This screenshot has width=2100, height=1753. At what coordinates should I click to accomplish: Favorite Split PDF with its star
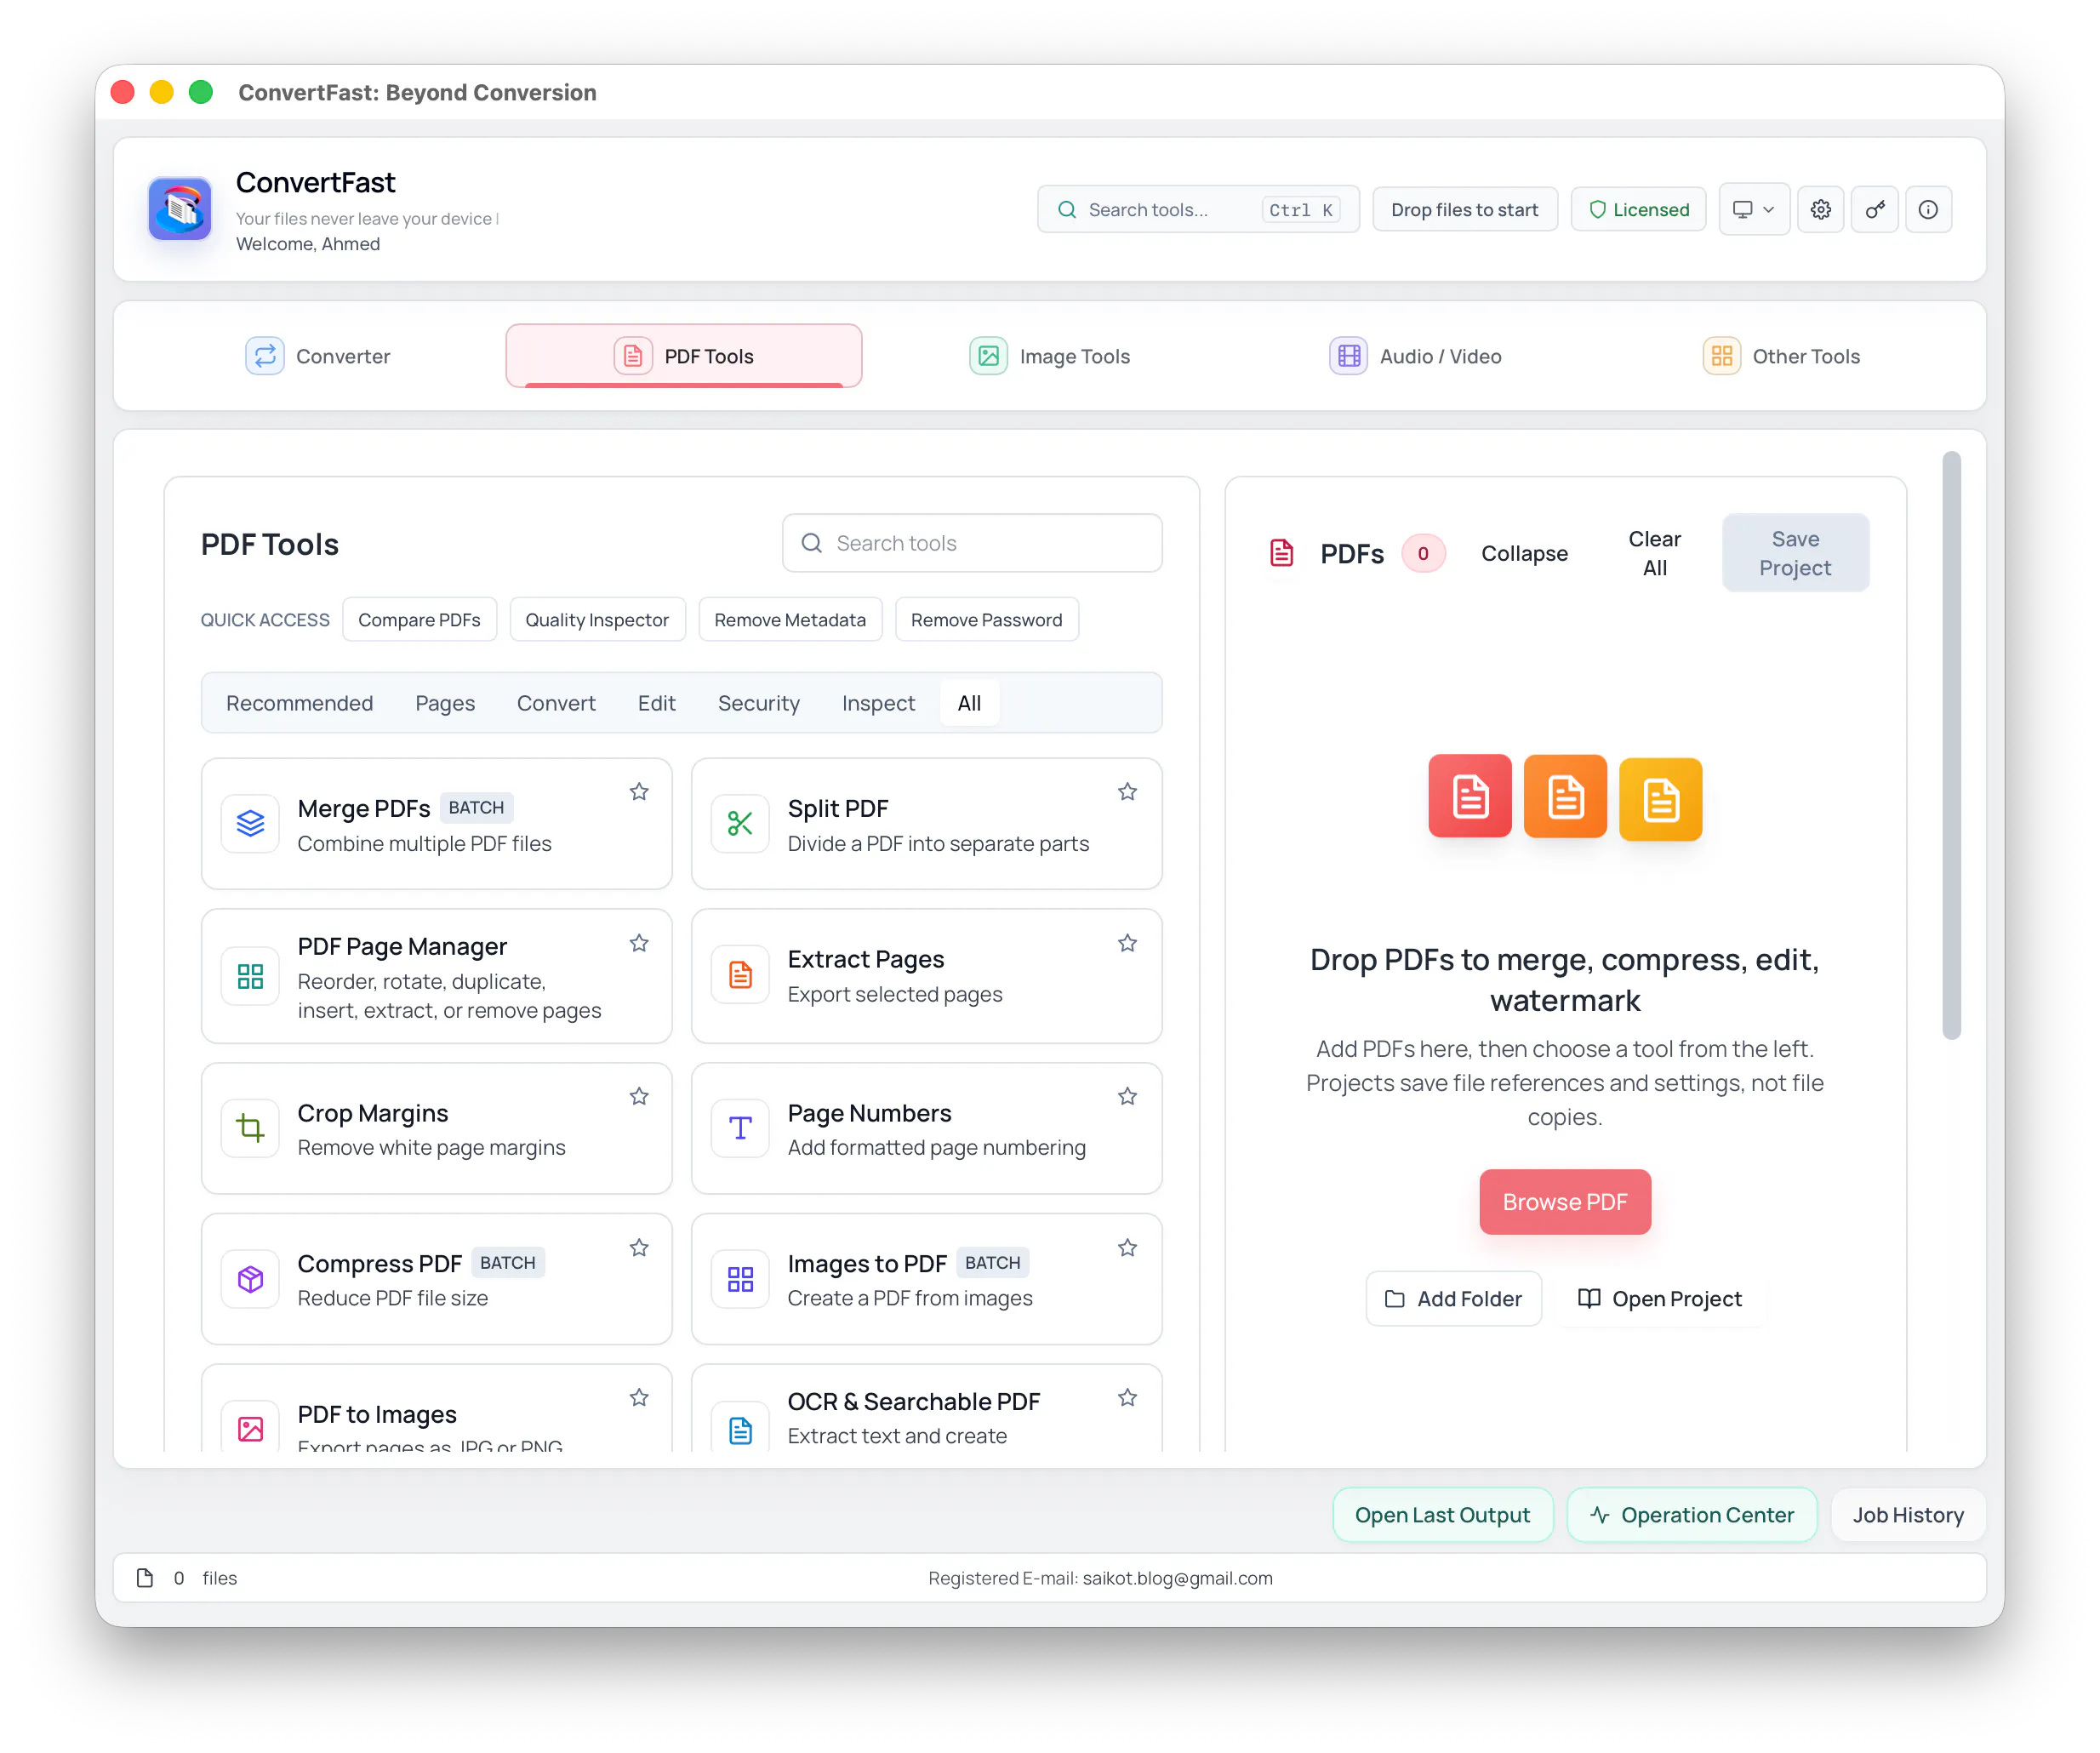click(1128, 792)
